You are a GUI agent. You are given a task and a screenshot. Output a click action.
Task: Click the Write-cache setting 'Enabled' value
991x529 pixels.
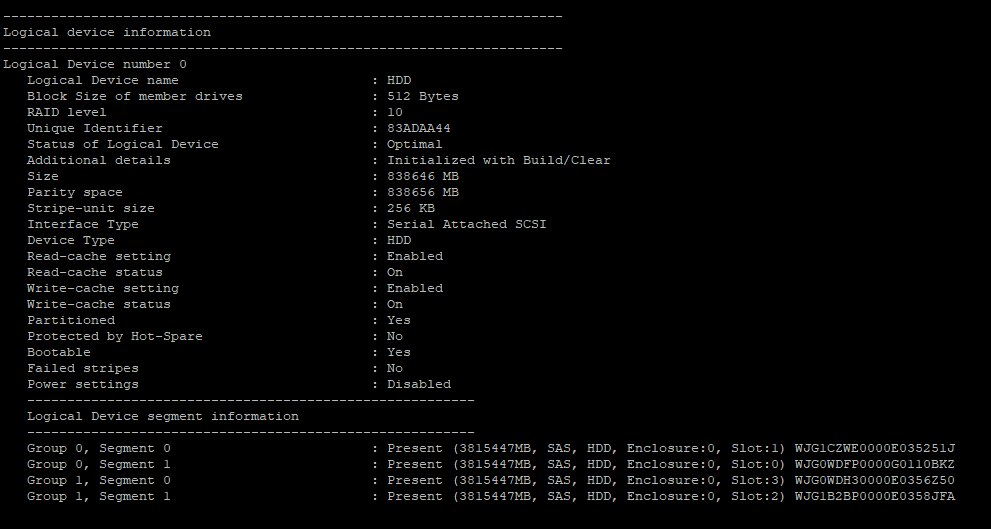tap(415, 288)
